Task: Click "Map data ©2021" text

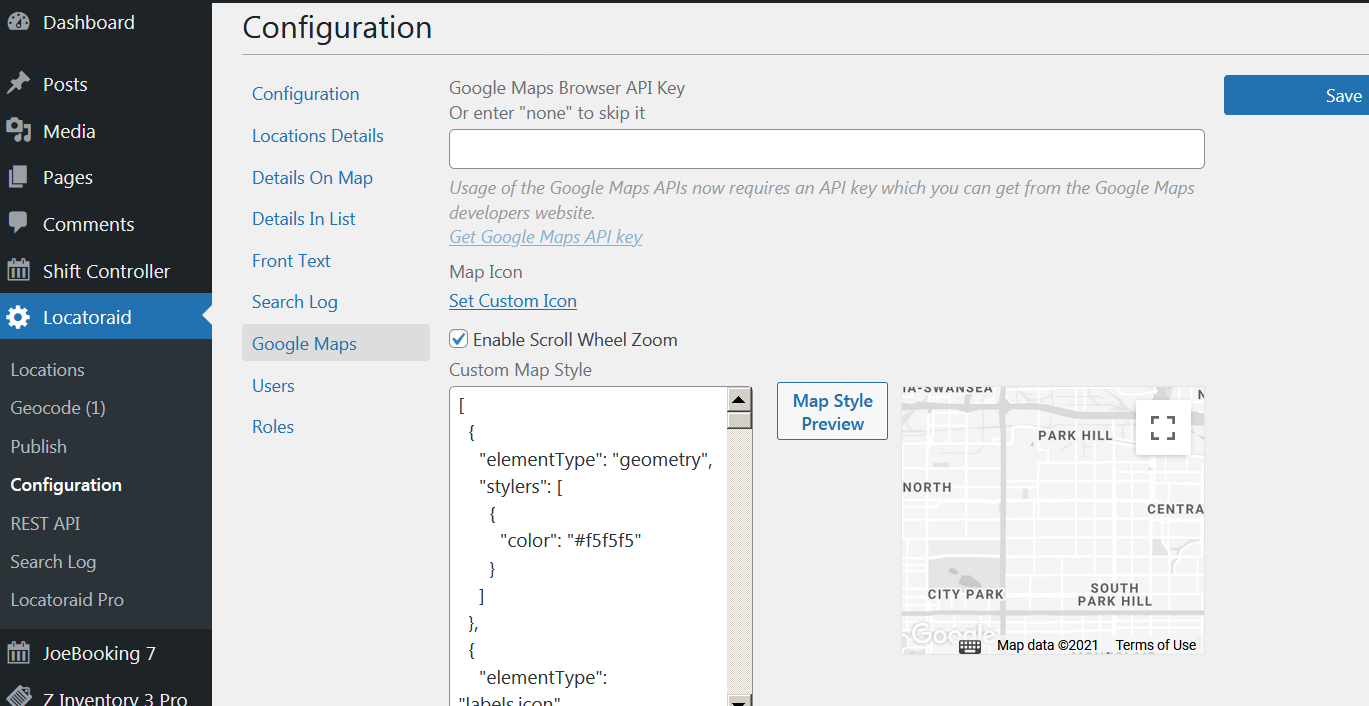Action: (1048, 645)
